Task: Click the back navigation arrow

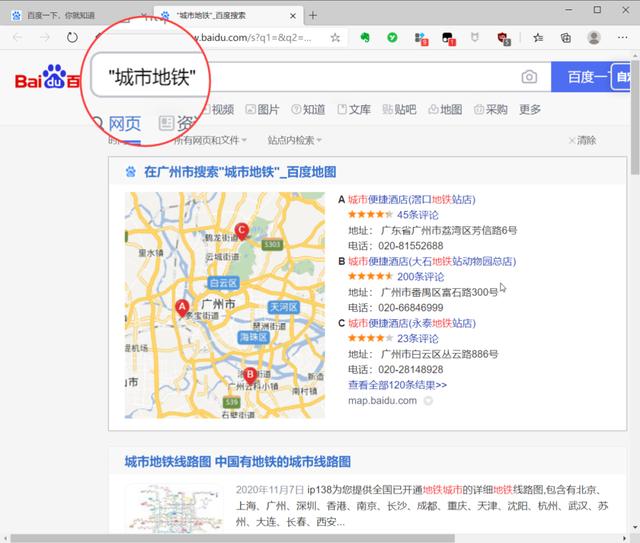Action: click(18, 38)
